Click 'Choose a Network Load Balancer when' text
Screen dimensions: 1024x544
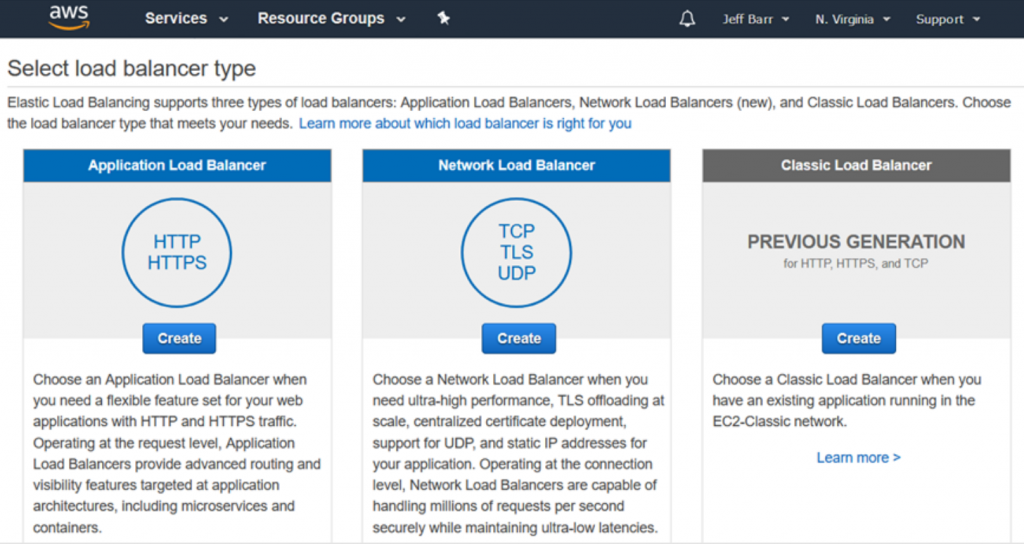pos(510,379)
